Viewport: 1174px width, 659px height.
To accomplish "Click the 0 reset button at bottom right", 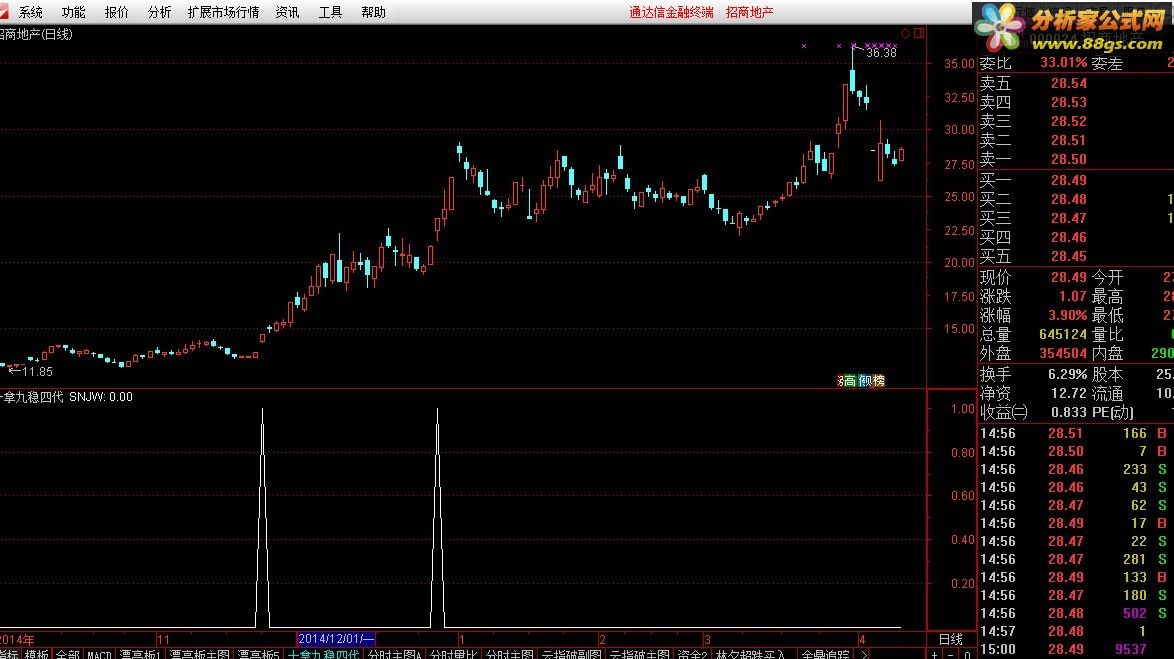I will click(967, 655).
